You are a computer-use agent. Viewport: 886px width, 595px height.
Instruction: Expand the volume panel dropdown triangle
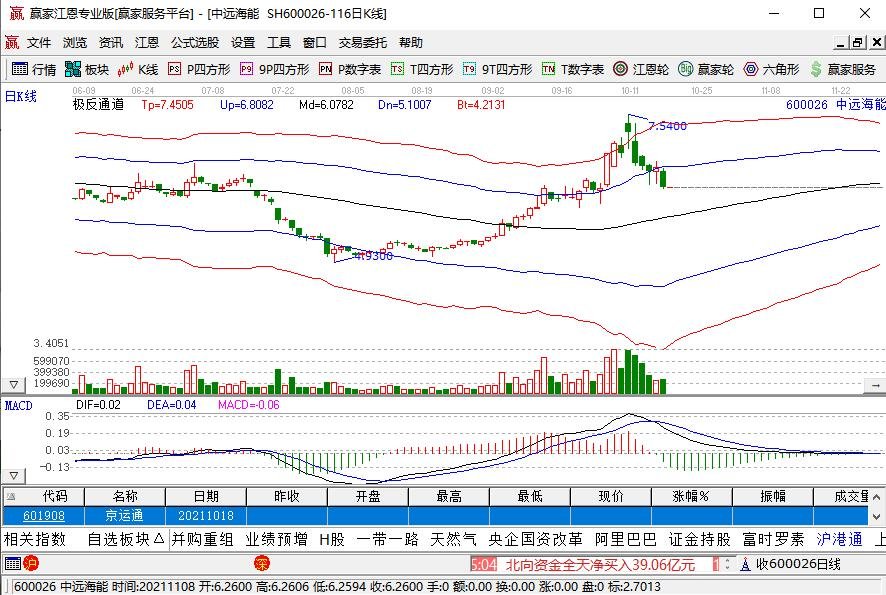(14, 385)
